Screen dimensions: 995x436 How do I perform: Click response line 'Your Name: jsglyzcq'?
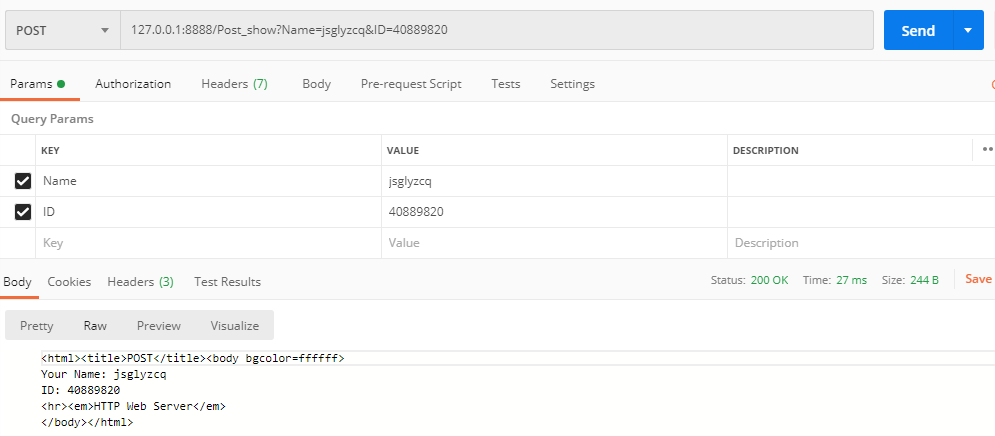tap(103, 374)
